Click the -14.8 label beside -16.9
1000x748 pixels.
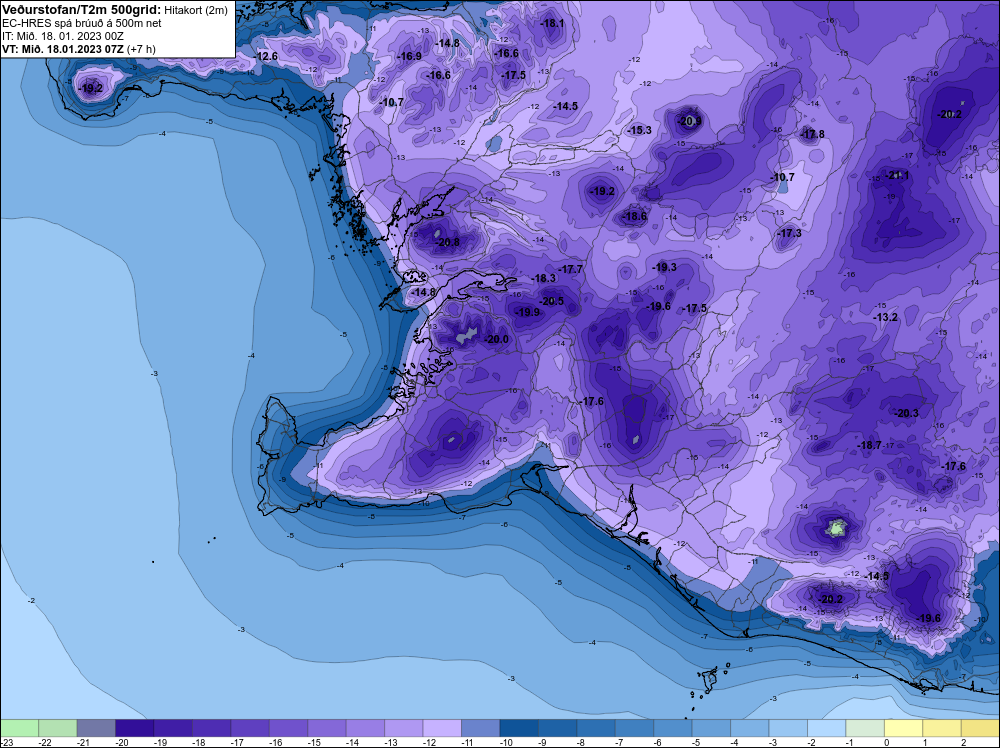[x=447, y=43]
